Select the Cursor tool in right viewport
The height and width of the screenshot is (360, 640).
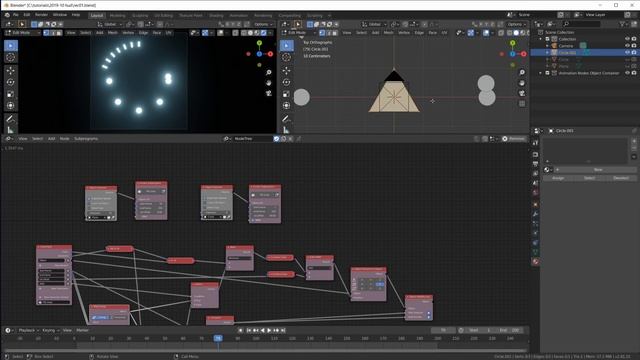287,58
